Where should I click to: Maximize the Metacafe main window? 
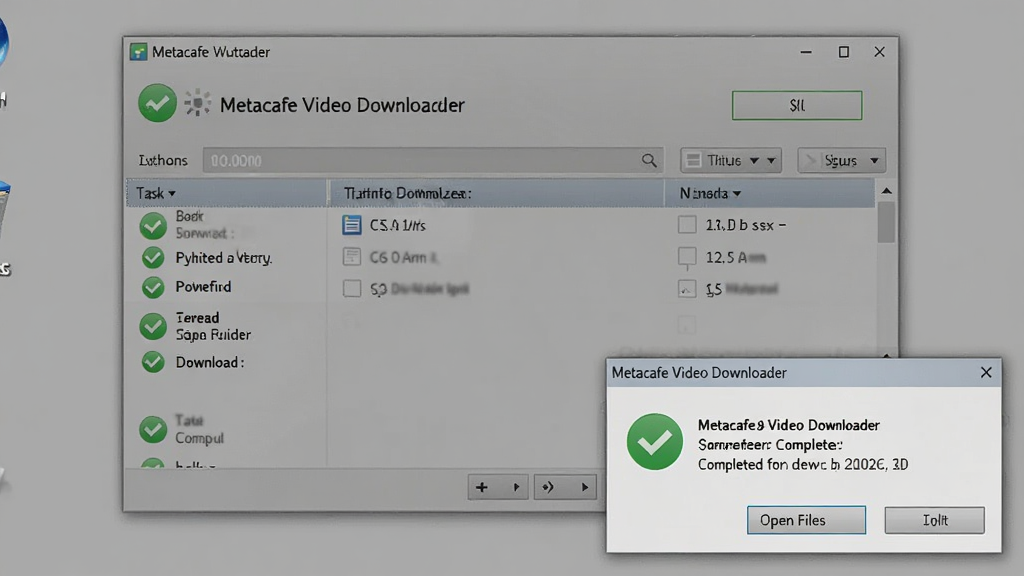coord(844,52)
